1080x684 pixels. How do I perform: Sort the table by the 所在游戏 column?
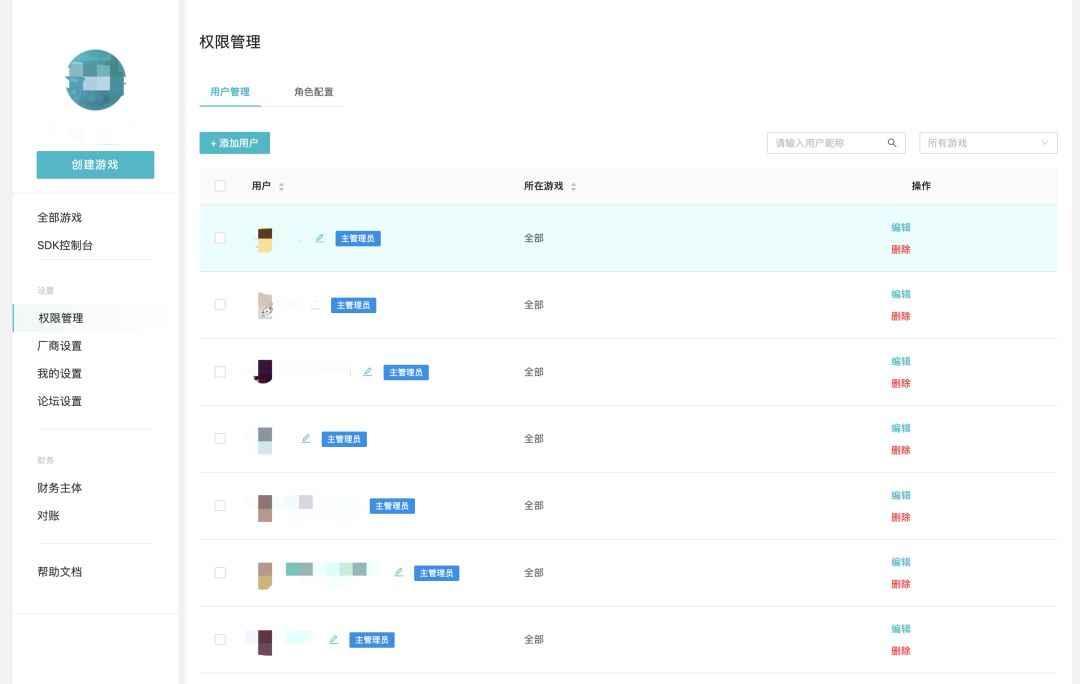click(x=573, y=187)
